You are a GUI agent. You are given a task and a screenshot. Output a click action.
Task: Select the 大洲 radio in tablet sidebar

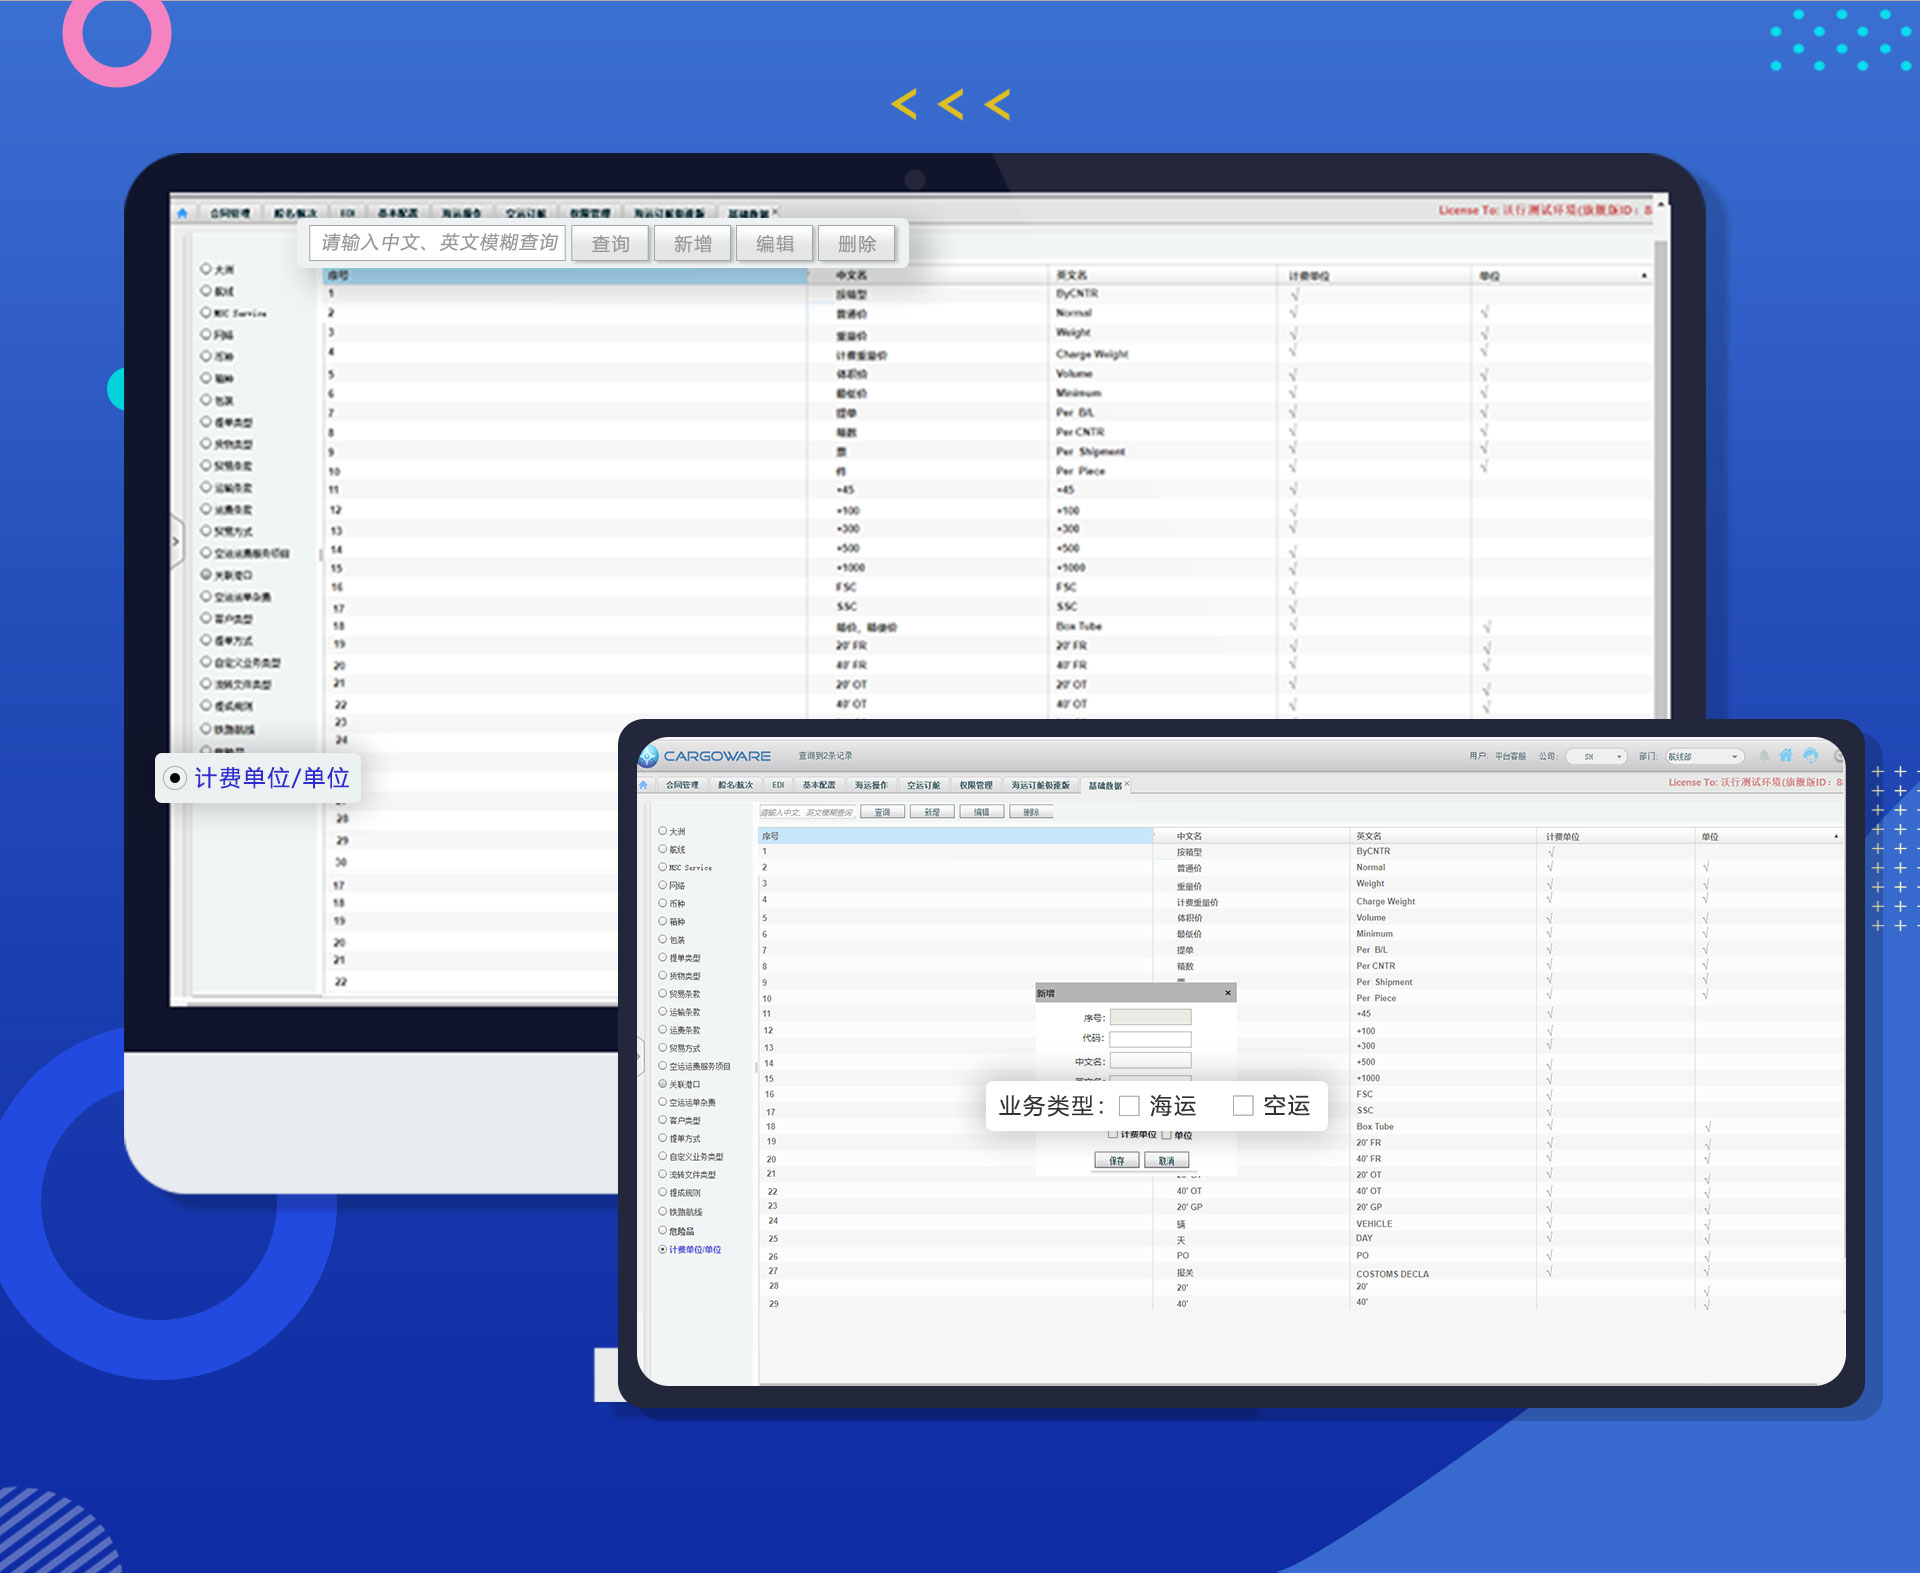662,831
